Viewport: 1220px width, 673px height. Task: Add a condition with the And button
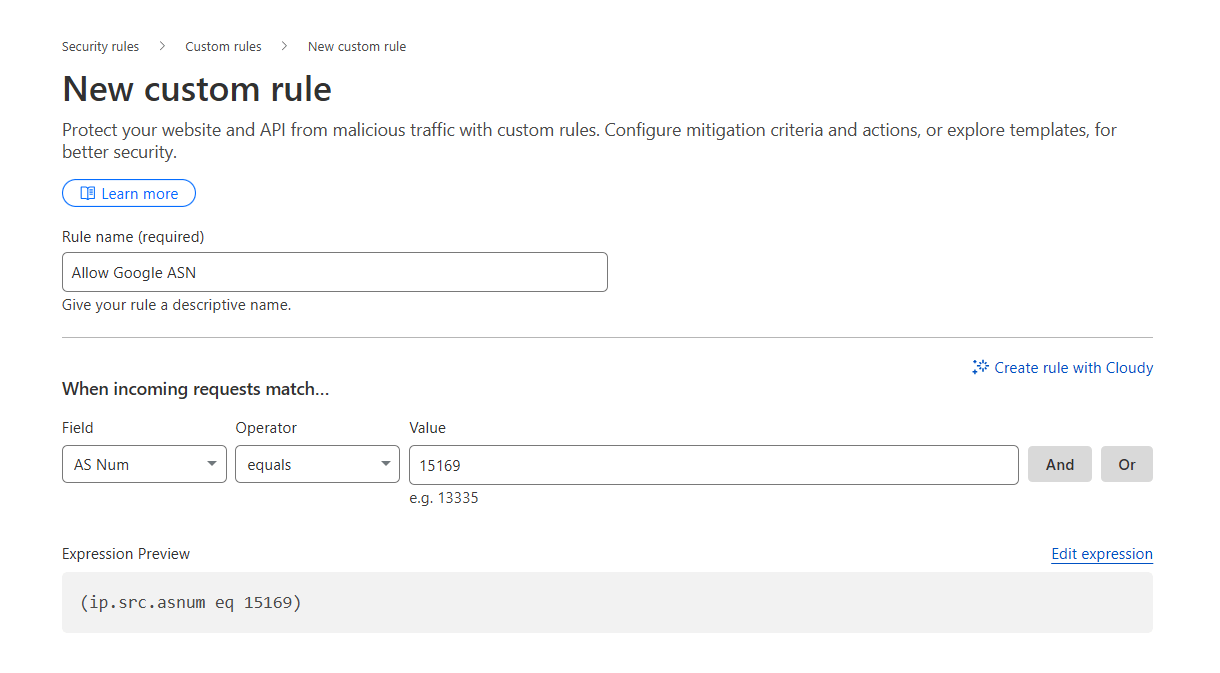[x=1059, y=464]
